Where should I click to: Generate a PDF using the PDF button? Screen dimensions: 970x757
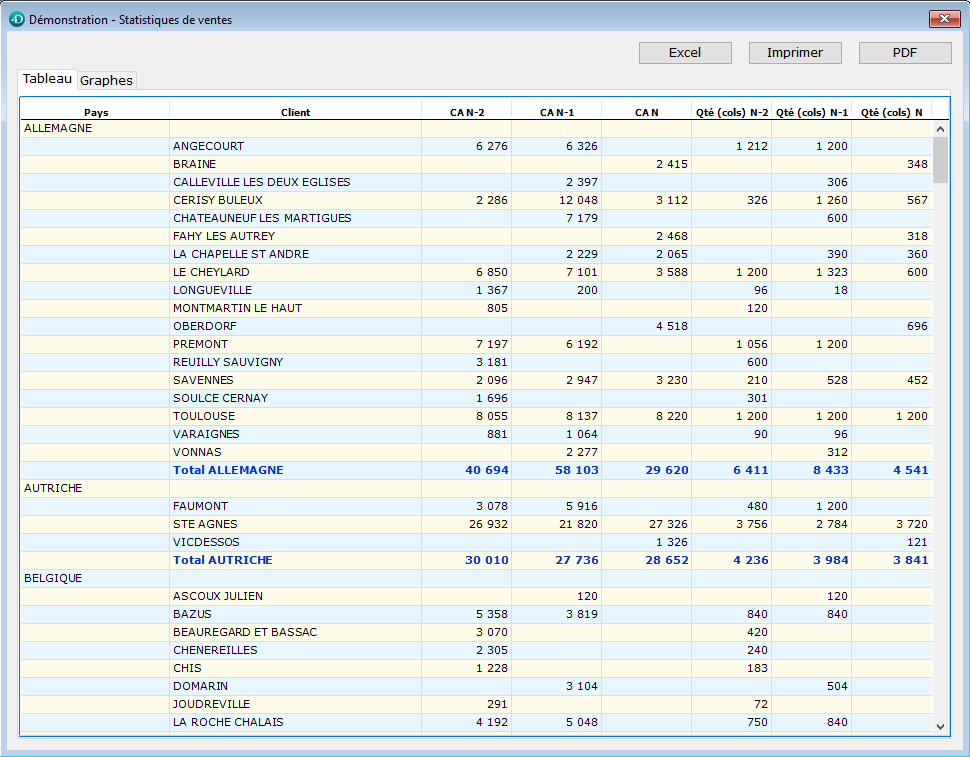[905, 53]
